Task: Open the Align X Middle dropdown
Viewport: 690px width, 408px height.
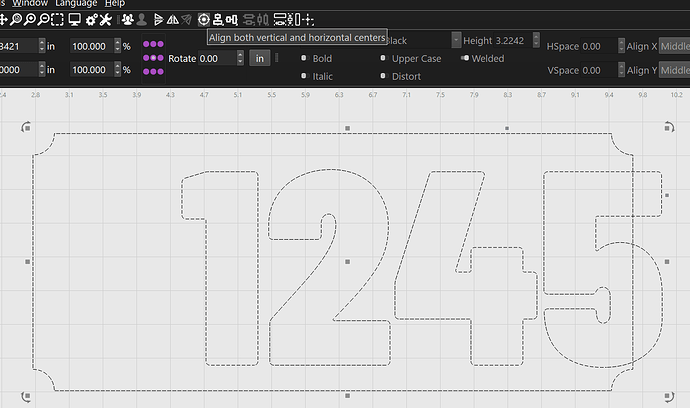Action: pos(674,46)
